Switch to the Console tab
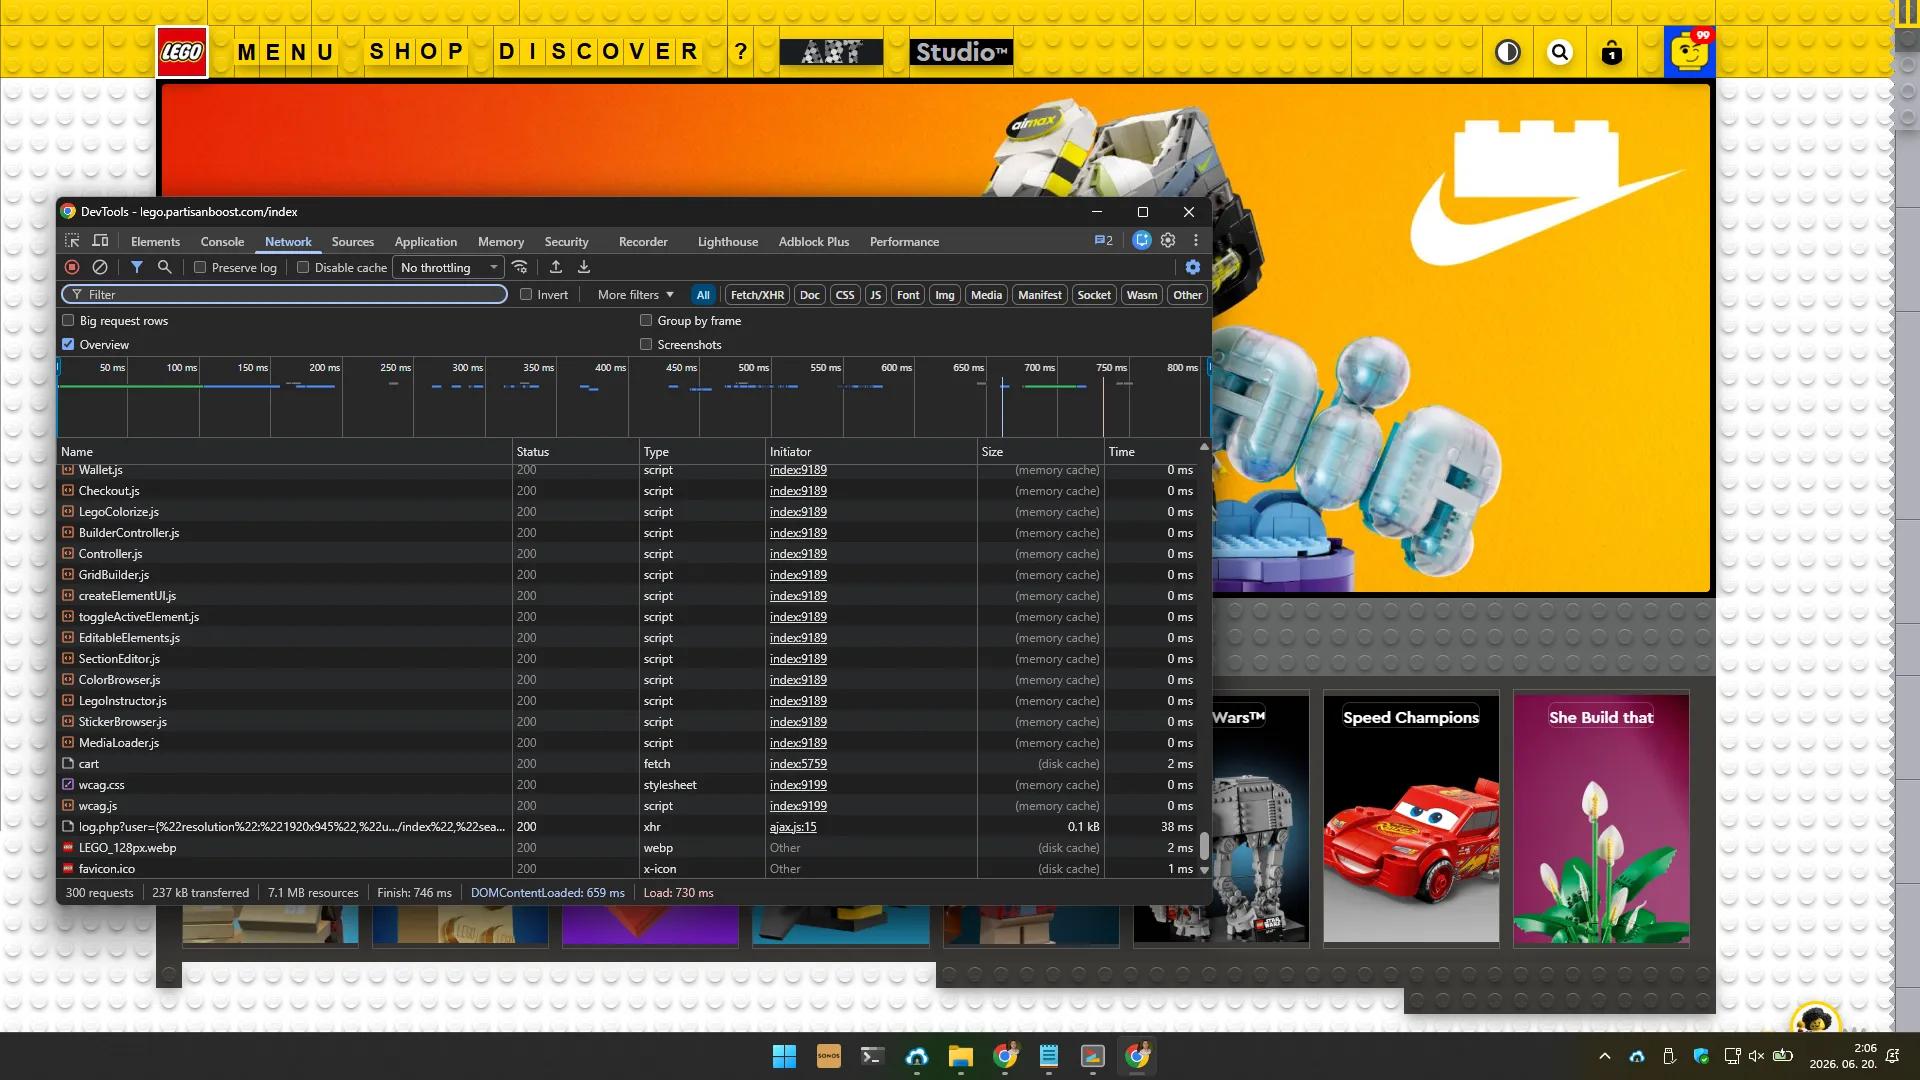 pos(222,242)
